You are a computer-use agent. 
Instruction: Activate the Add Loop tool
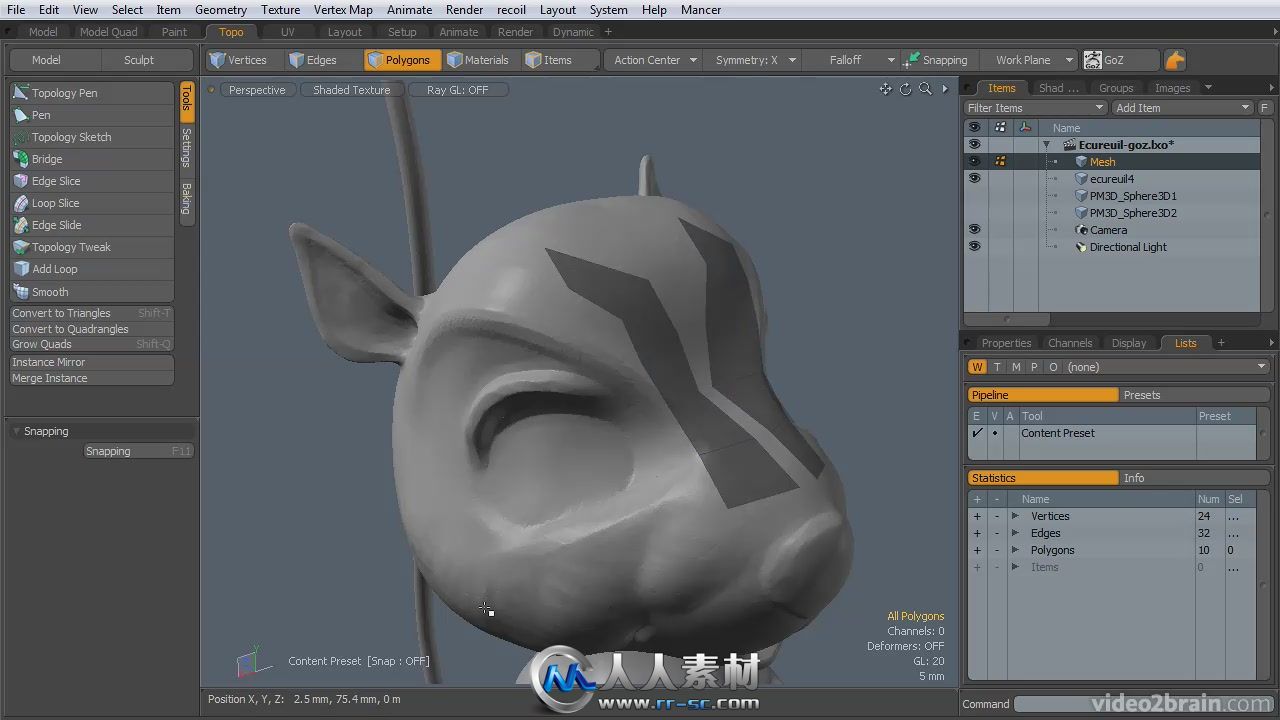[x=92, y=269]
